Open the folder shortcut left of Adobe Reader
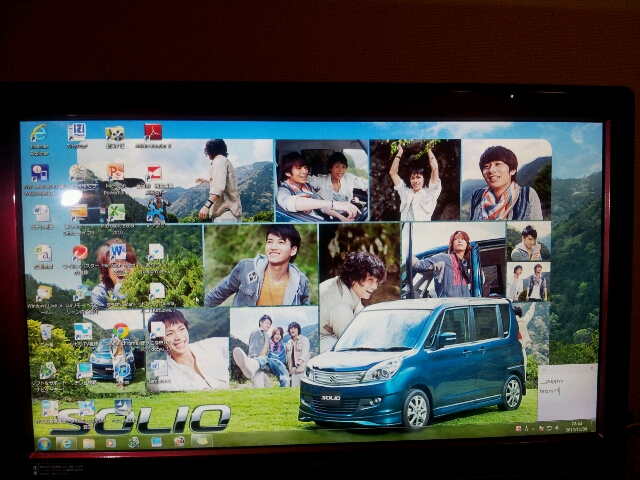 115,136
